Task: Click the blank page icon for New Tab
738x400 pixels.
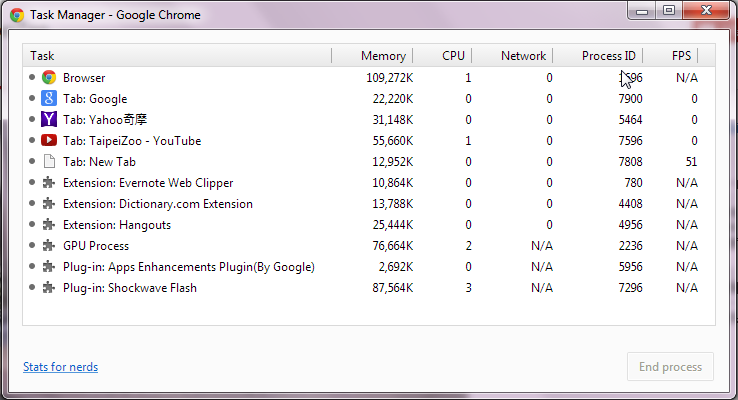Action: (49, 162)
